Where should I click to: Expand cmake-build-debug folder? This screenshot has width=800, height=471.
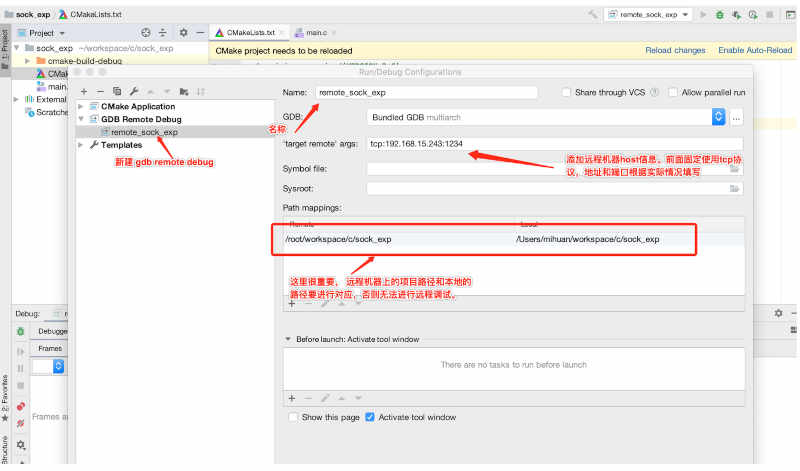[28, 61]
